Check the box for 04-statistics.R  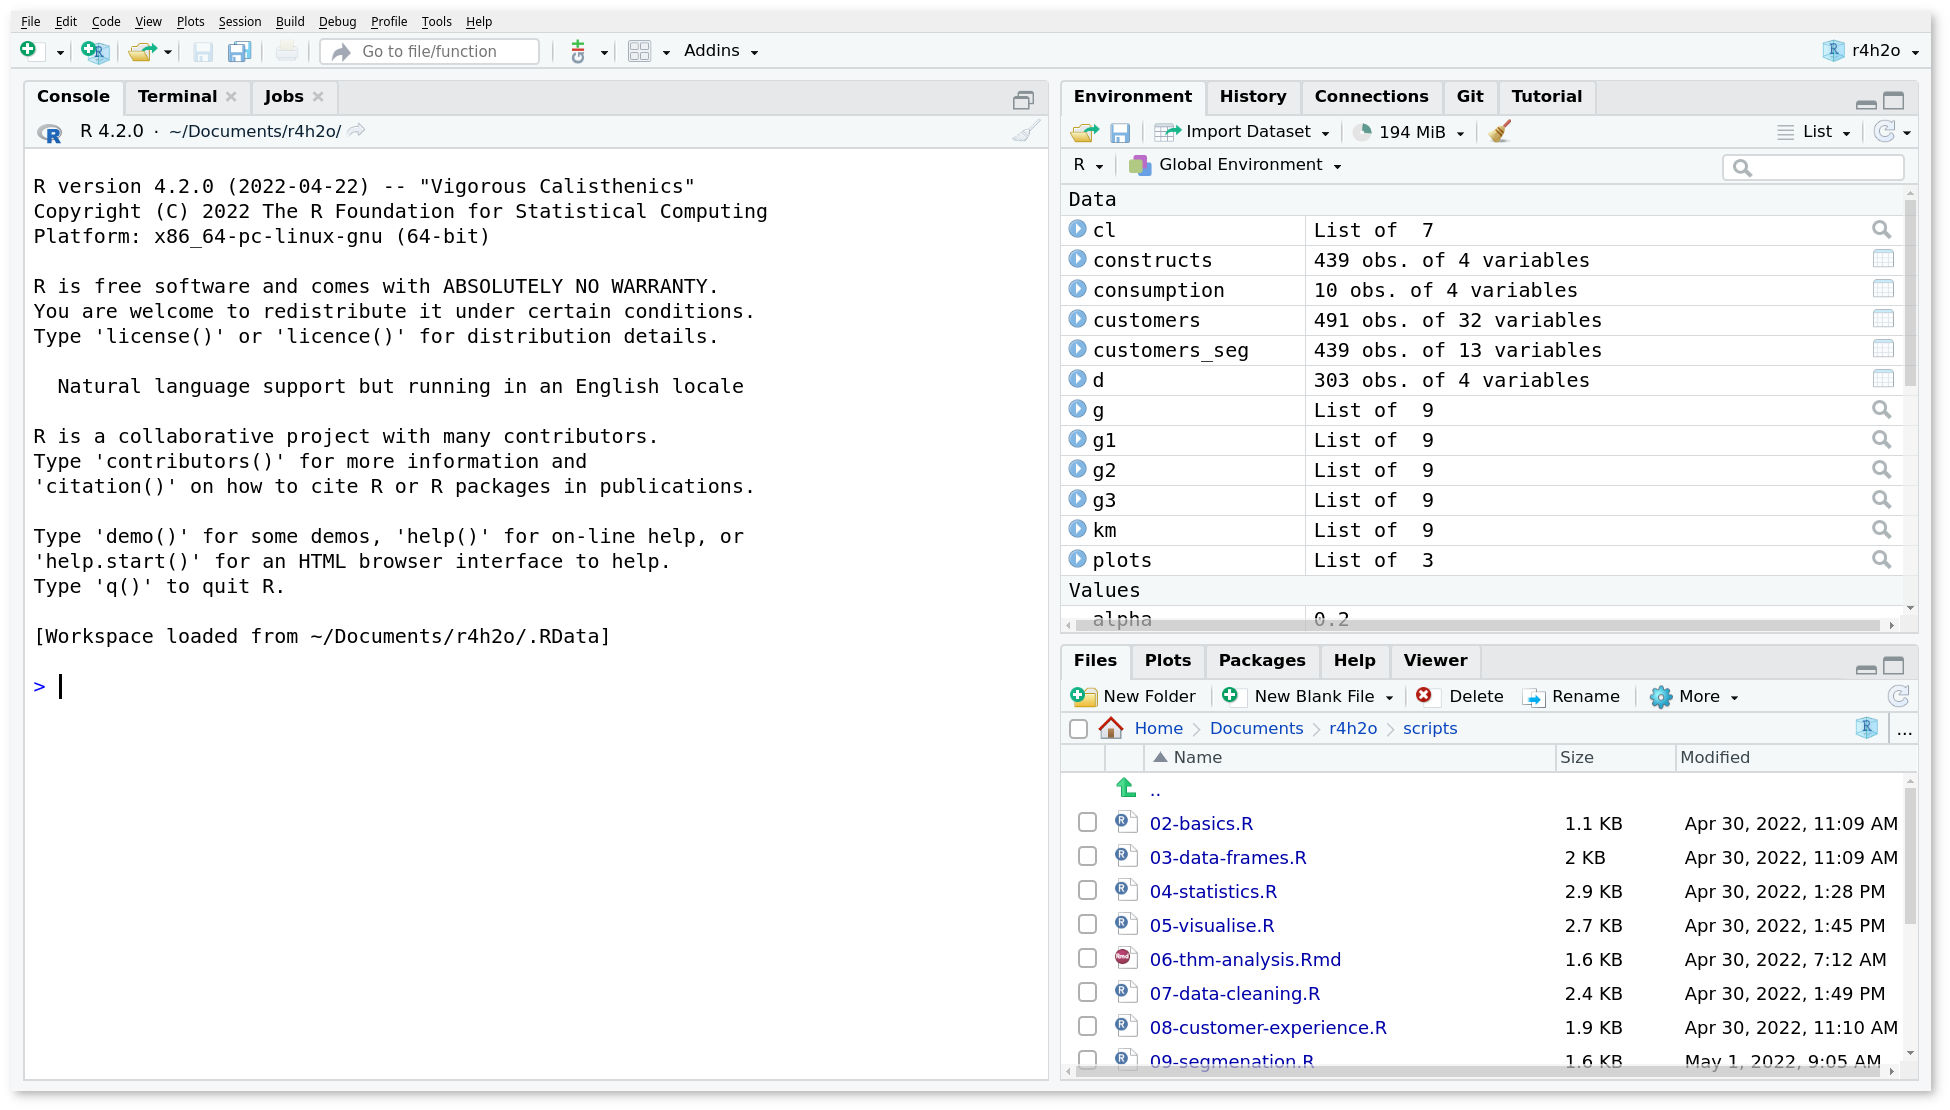(x=1087, y=890)
